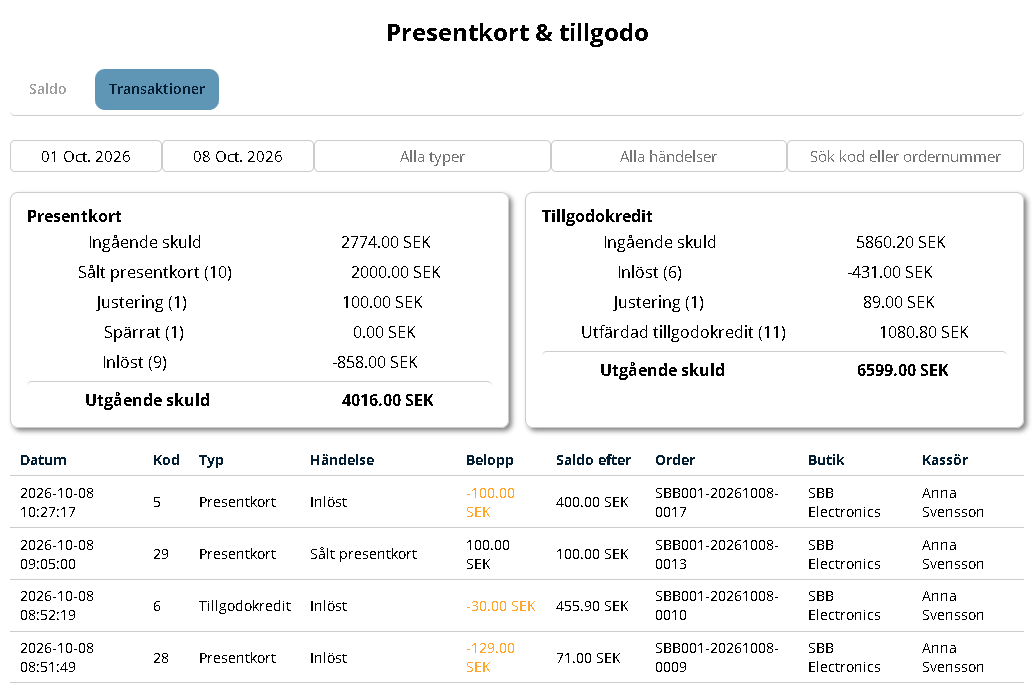The image size is (1034, 685).
Task: Click the -30.00 SEK amount
Action: click(x=501, y=606)
